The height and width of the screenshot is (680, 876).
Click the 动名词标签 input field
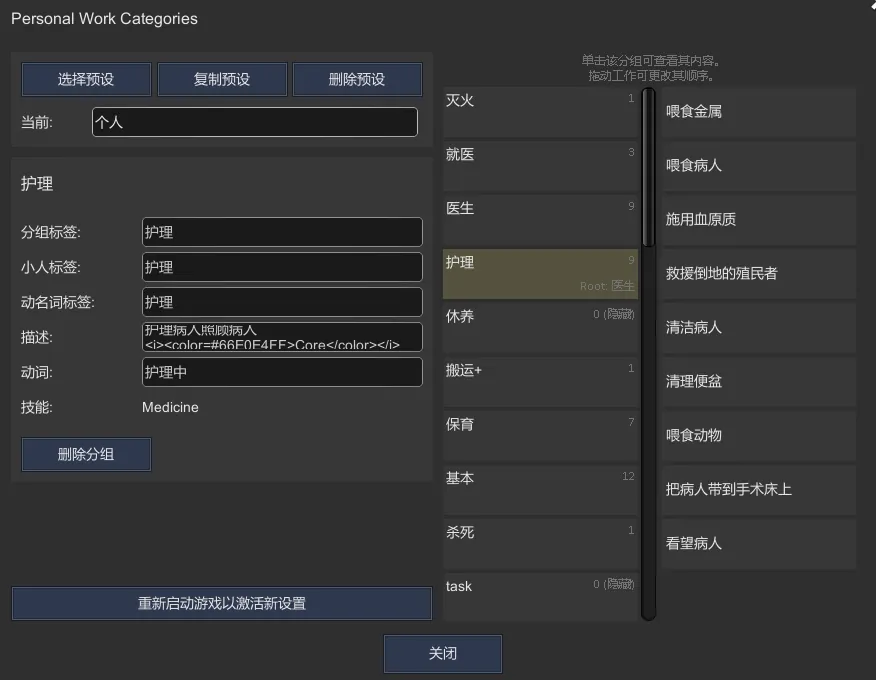282,302
